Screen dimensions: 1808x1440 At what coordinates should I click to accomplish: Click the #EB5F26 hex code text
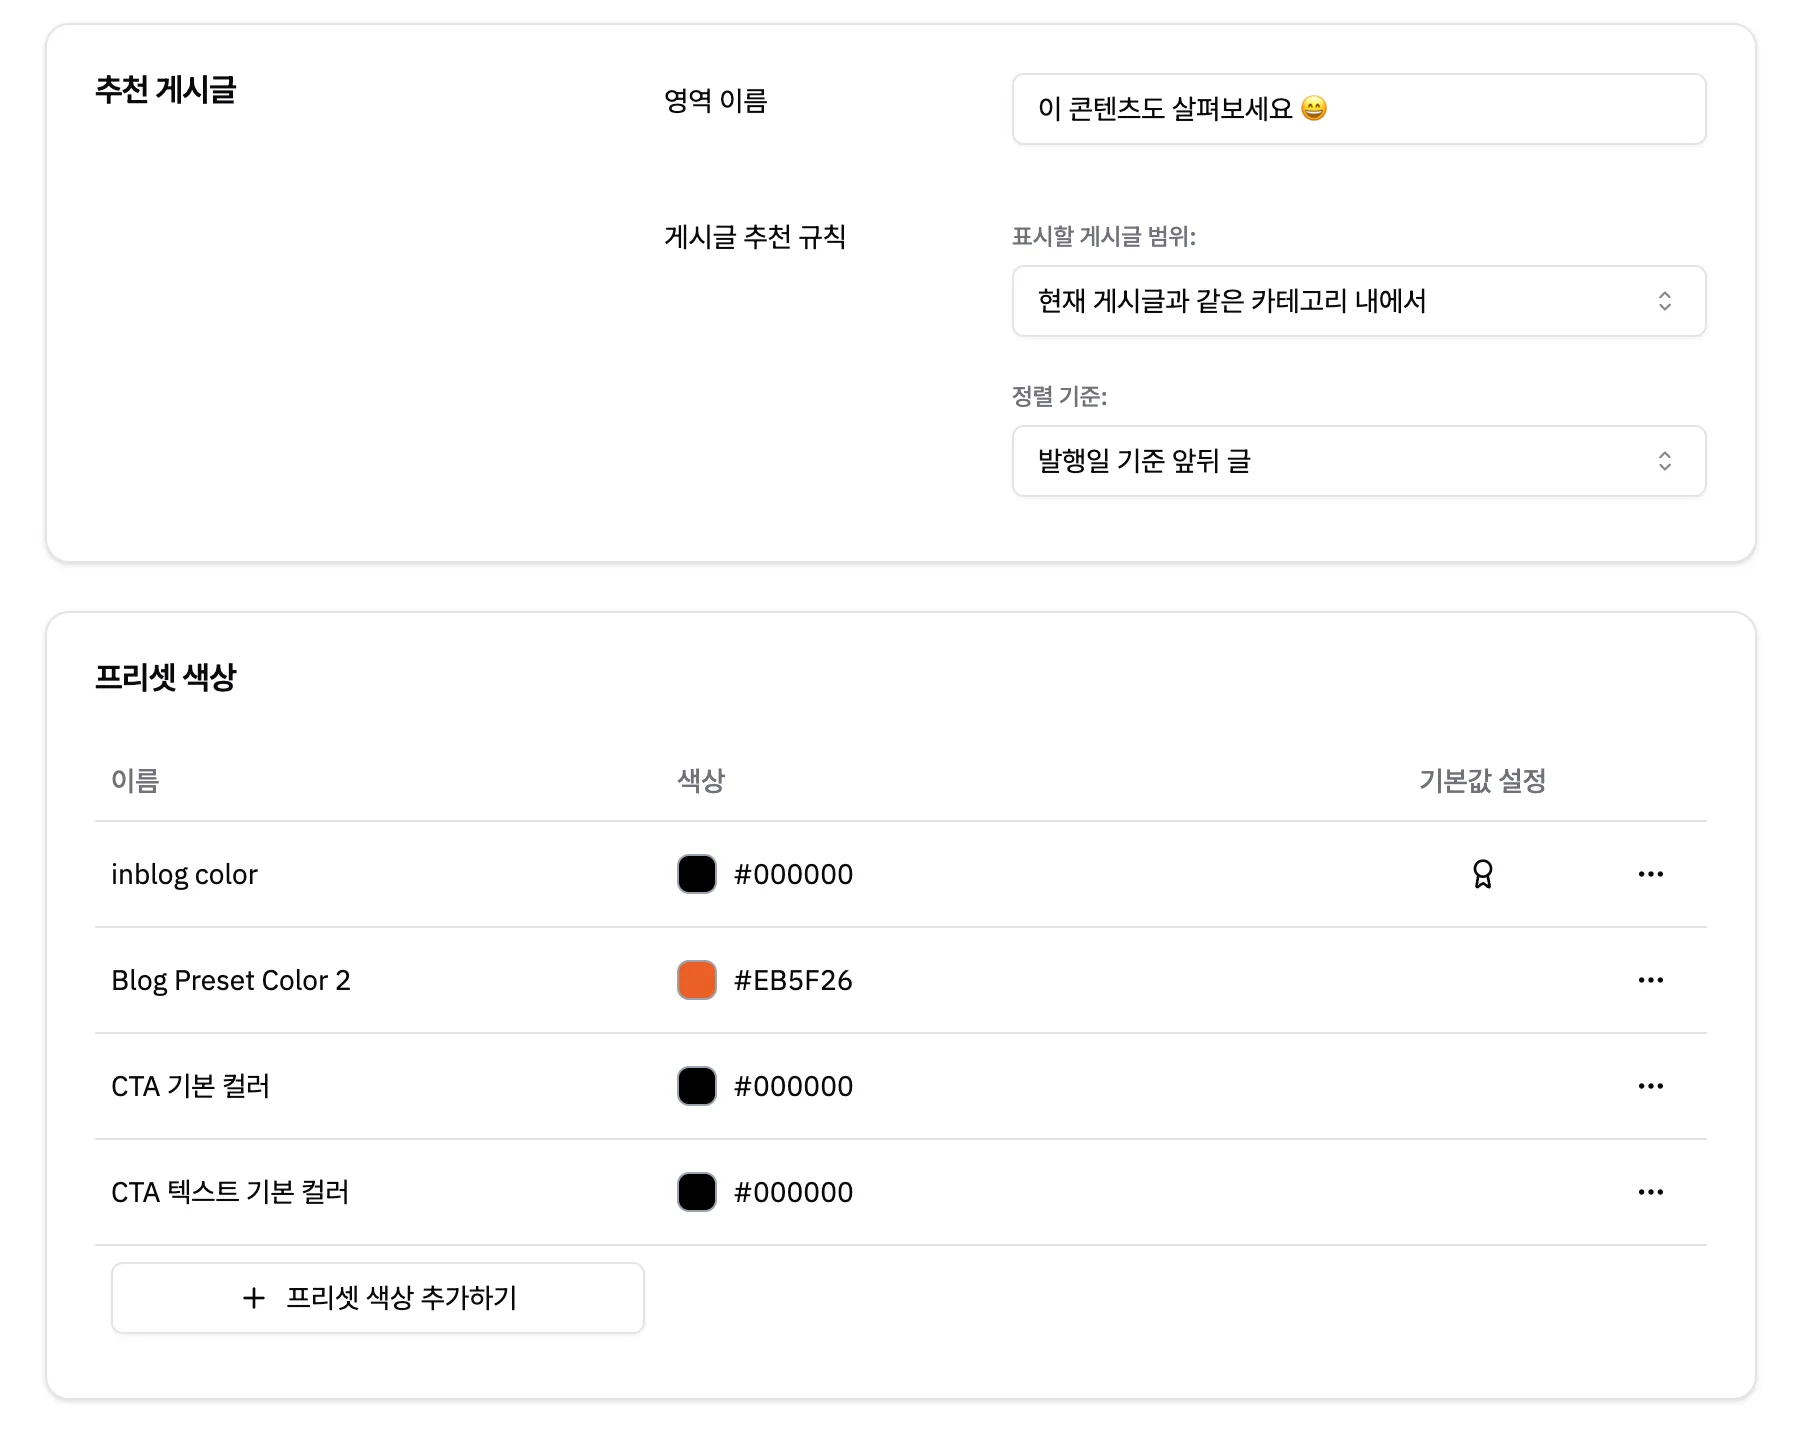[793, 980]
